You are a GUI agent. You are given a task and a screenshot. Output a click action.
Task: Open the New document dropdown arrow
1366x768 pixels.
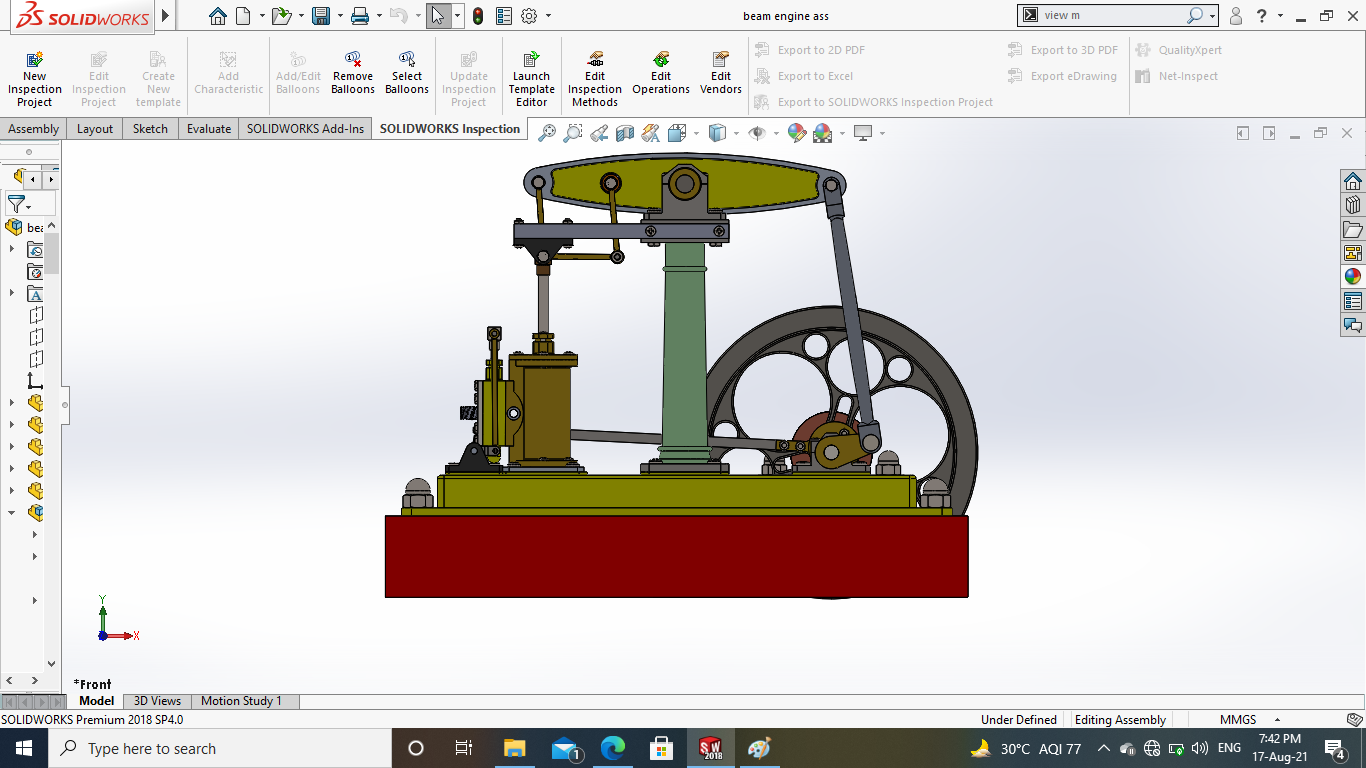tap(262, 16)
